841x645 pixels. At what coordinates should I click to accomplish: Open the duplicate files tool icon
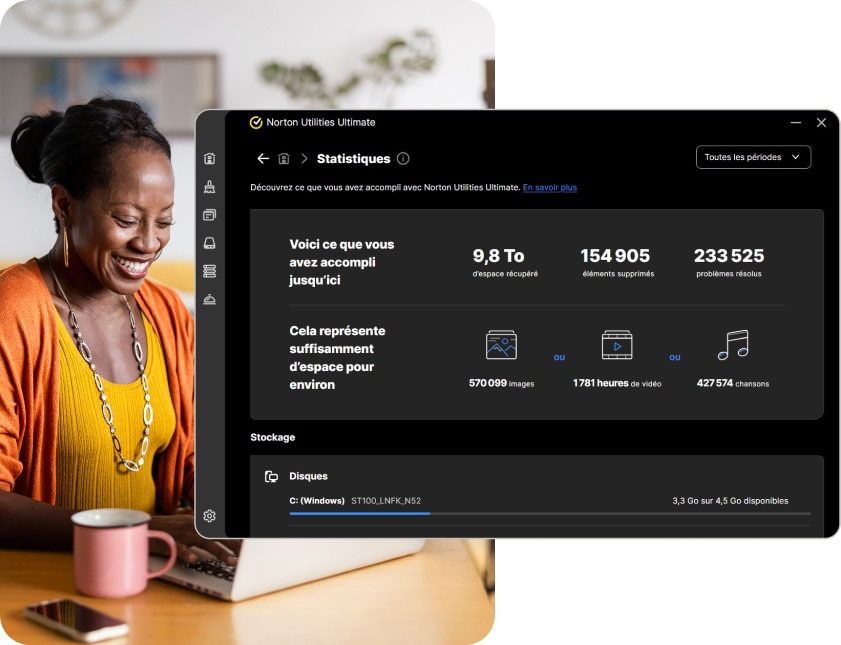[x=209, y=214]
